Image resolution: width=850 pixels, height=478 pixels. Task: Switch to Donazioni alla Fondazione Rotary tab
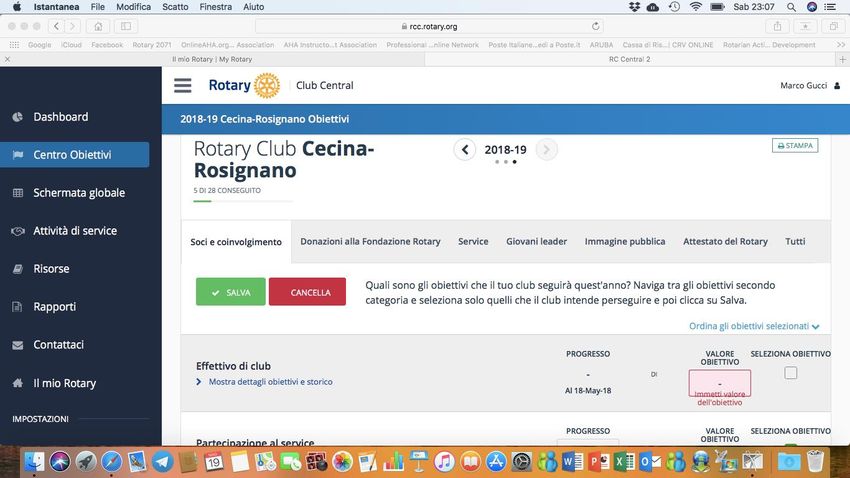pos(370,242)
